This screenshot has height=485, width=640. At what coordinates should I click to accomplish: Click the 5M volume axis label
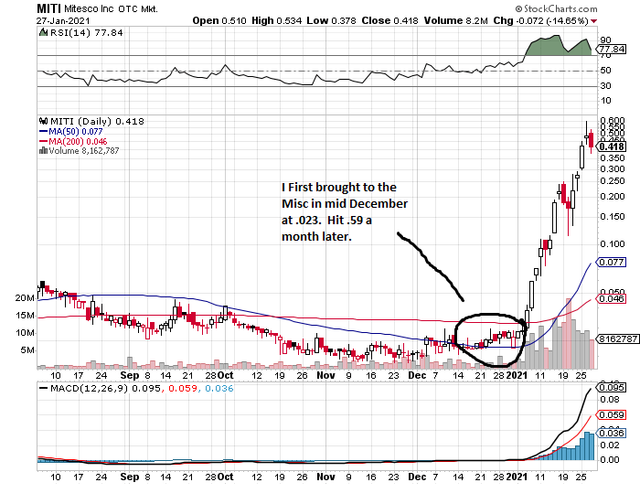(x=27, y=350)
